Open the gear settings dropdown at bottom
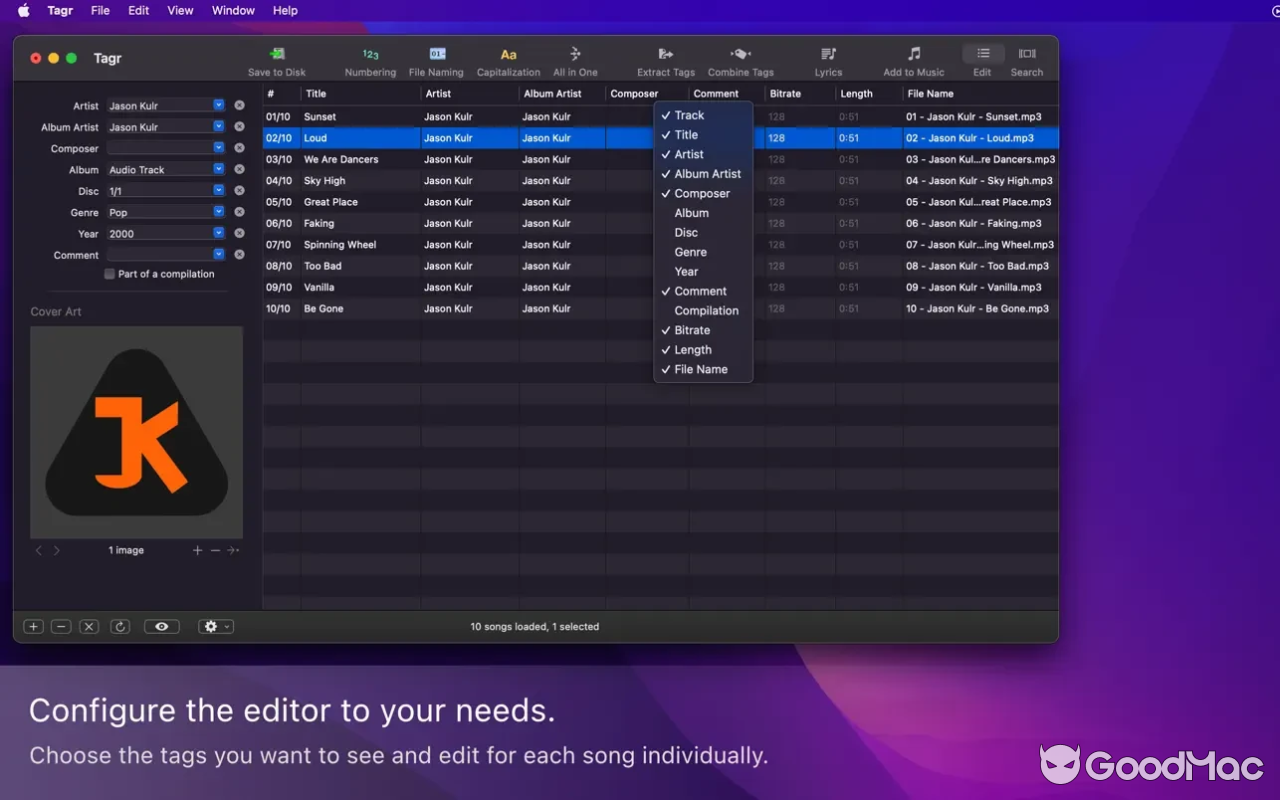1280x800 pixels. 215,627
